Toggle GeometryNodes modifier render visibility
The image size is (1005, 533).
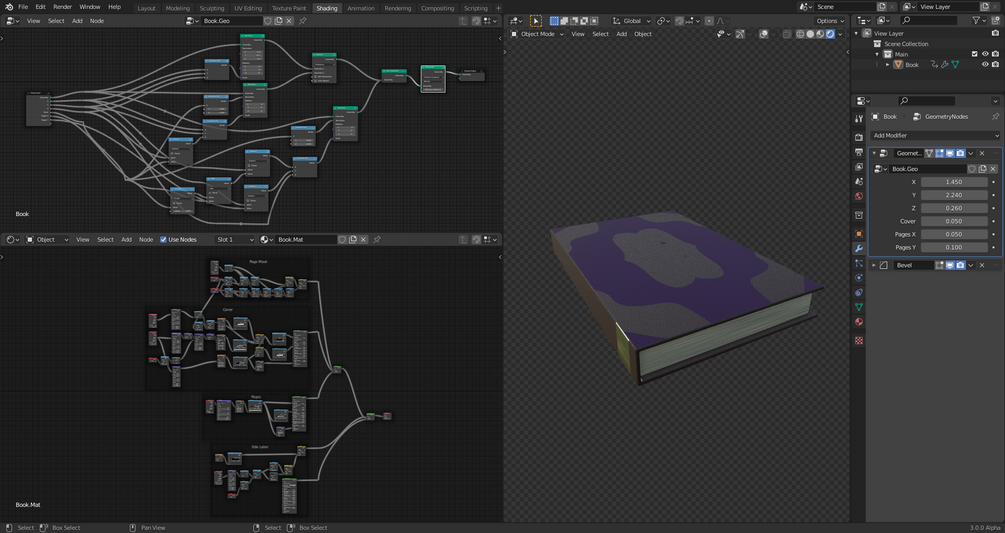tap(960, 154)
